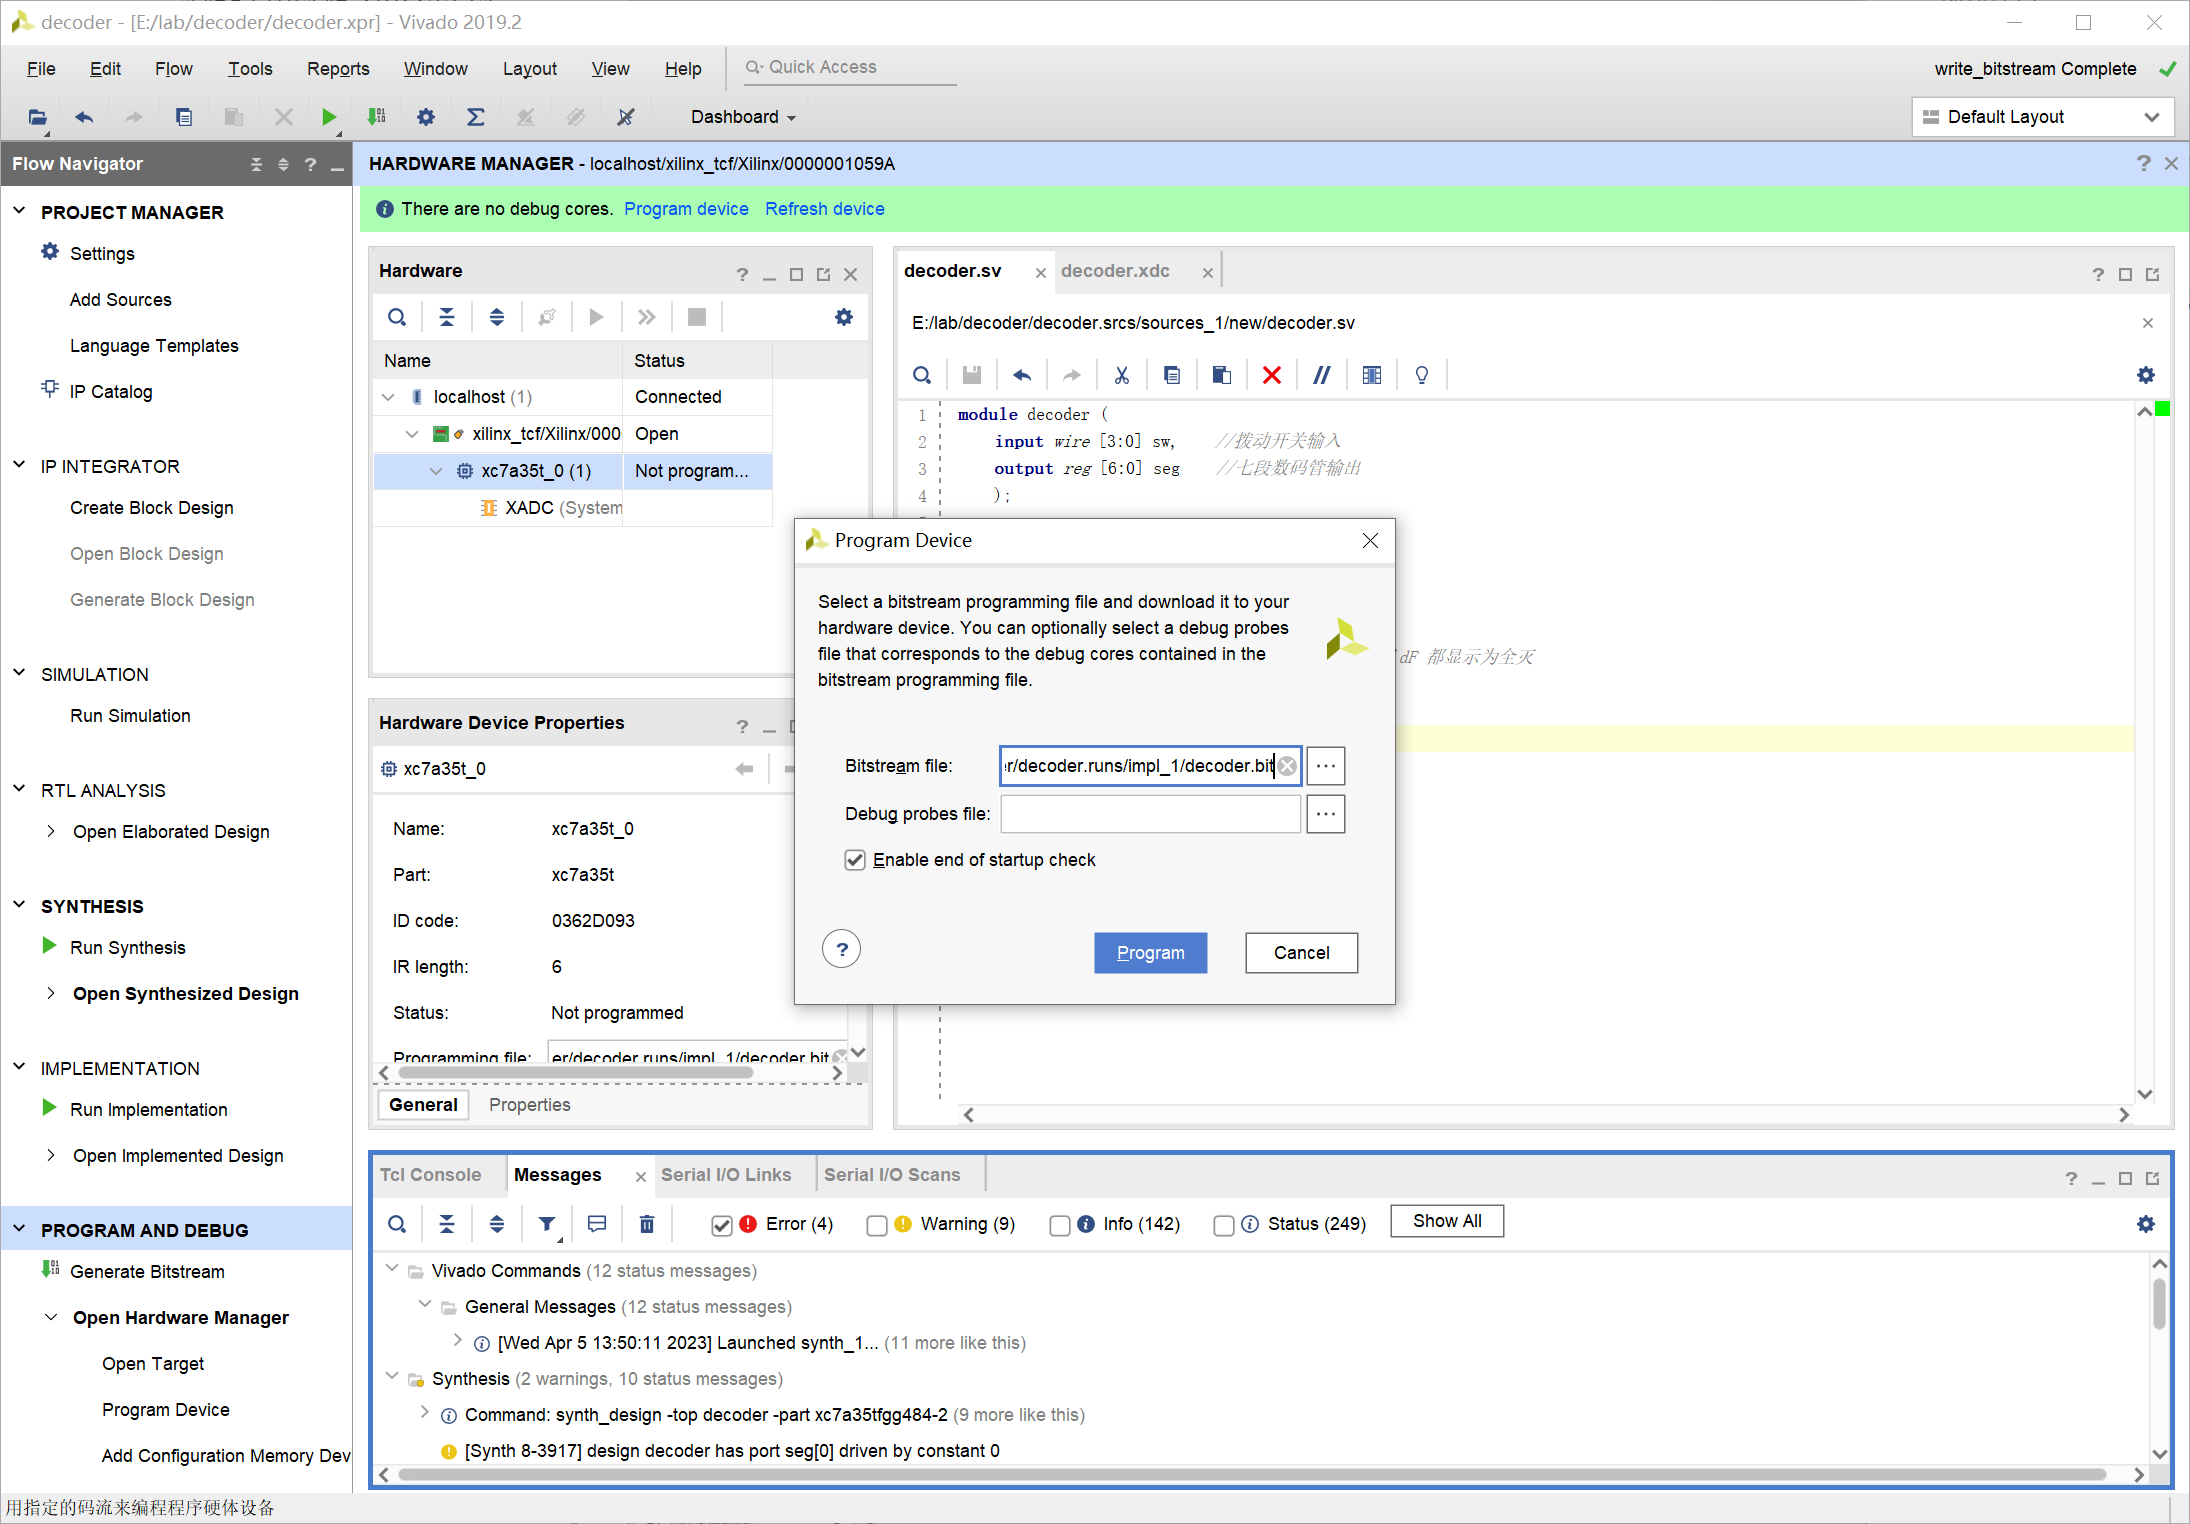Browse for bitstream file with ellipsis button

coord(1325,766)
